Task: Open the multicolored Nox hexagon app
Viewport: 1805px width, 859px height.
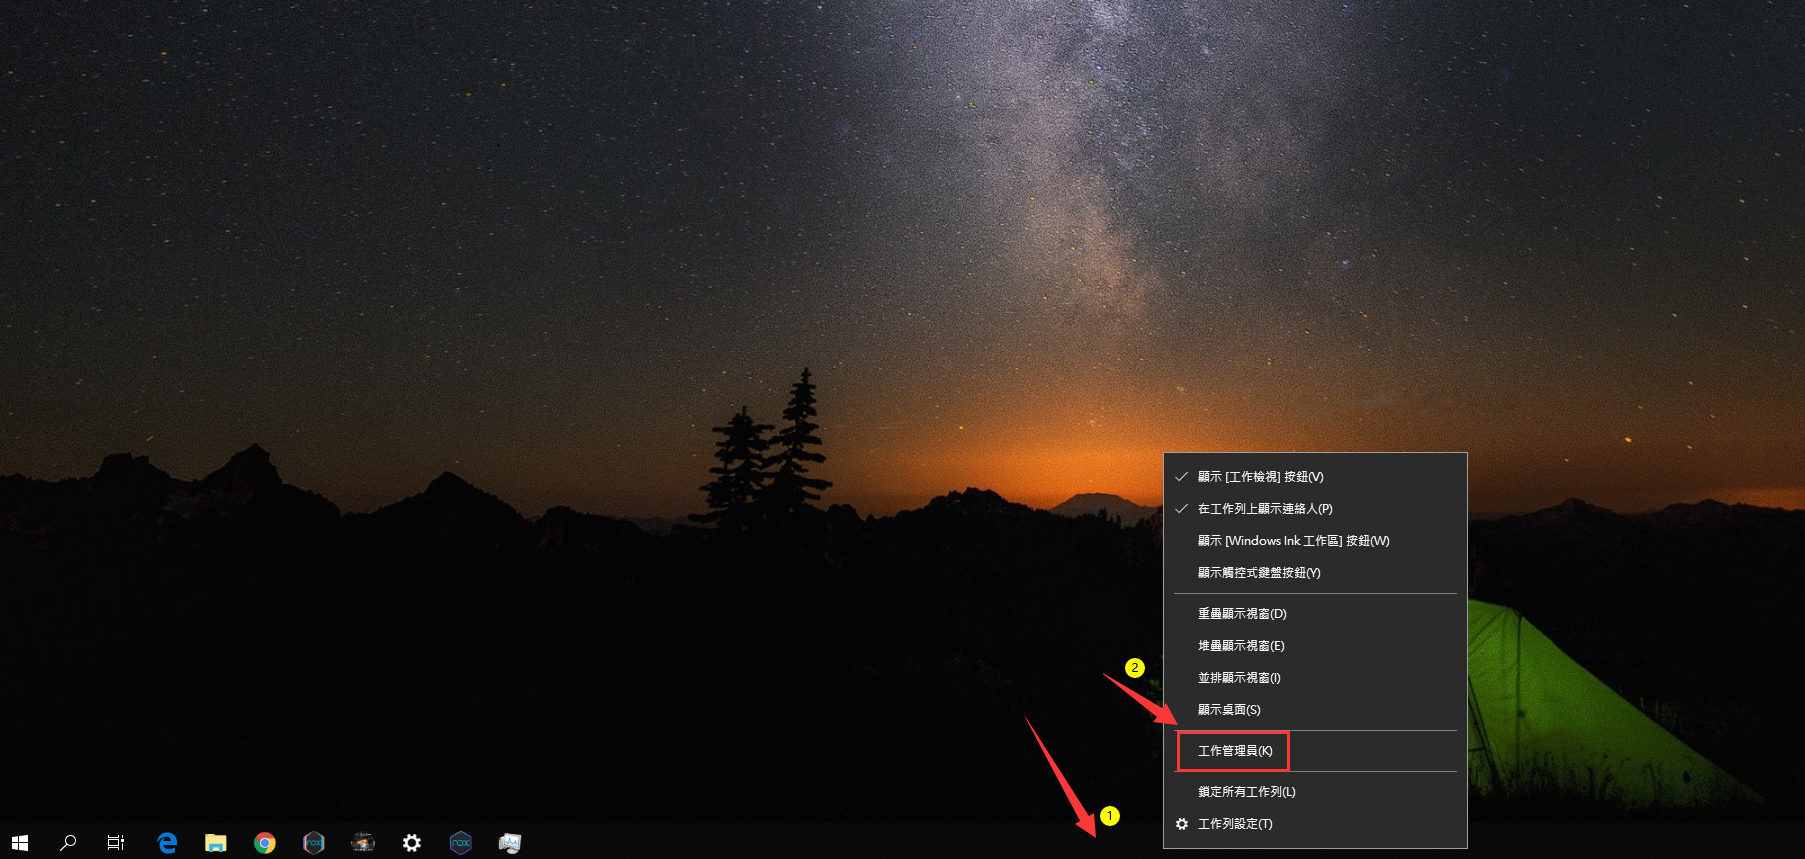Action: coord(314,843)
